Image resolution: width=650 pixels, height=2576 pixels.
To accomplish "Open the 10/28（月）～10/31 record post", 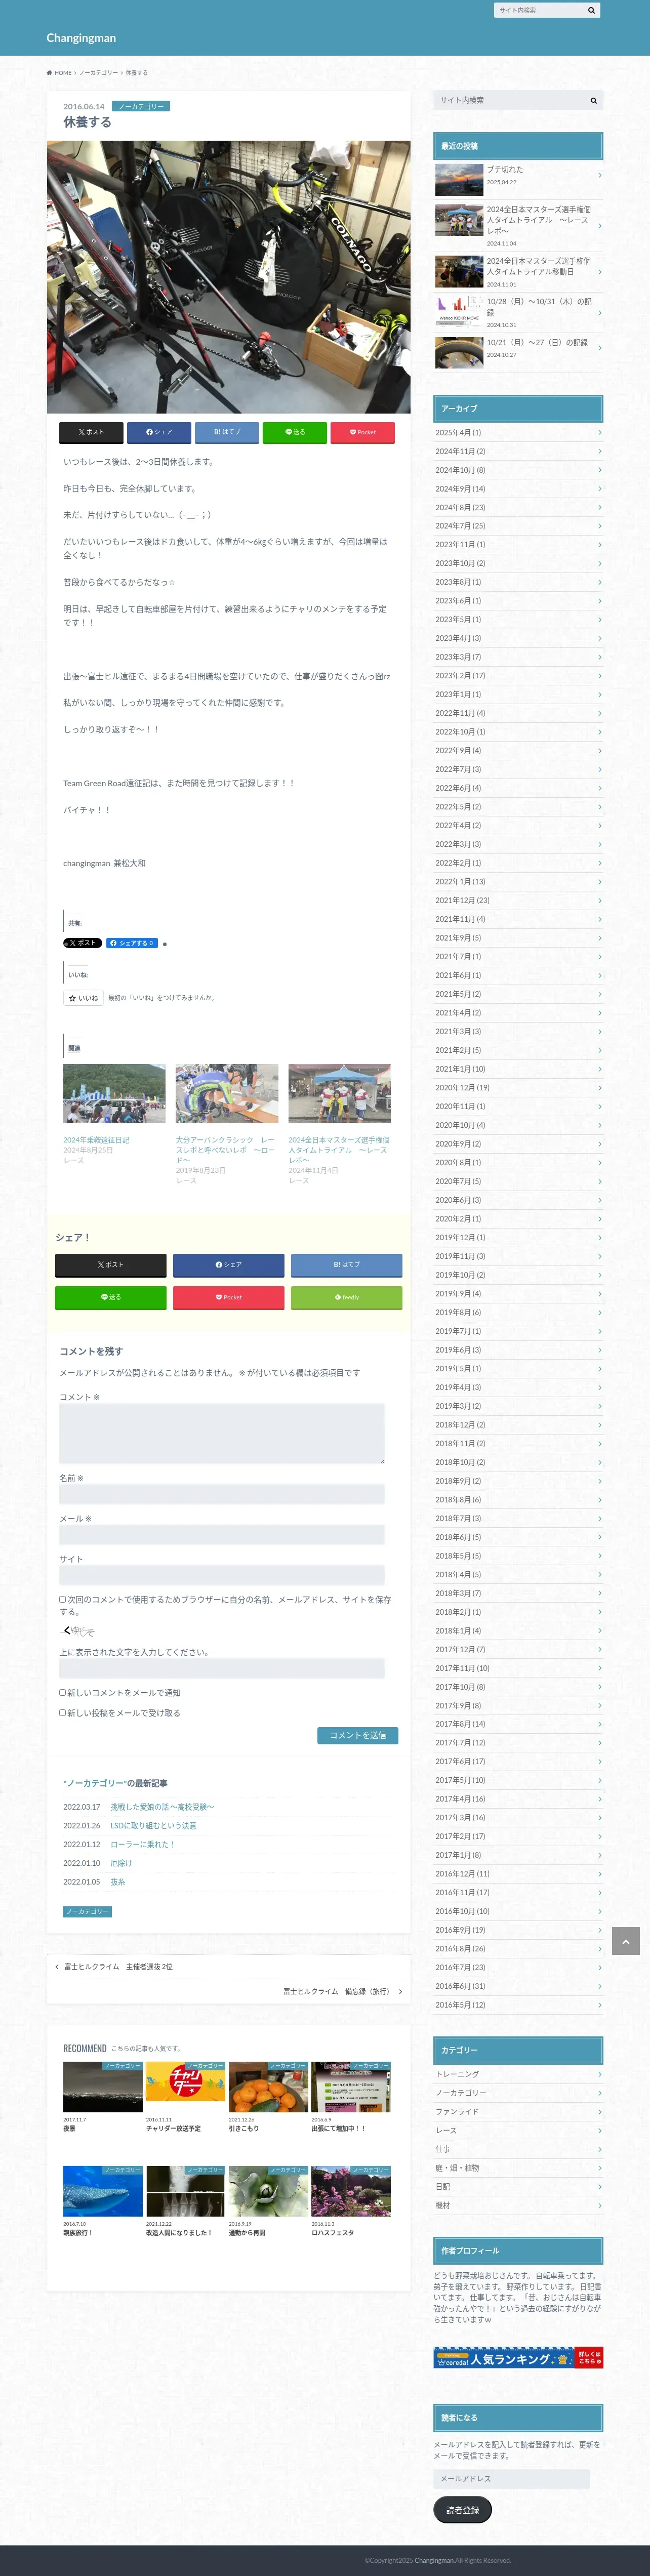I will point(518,312).
